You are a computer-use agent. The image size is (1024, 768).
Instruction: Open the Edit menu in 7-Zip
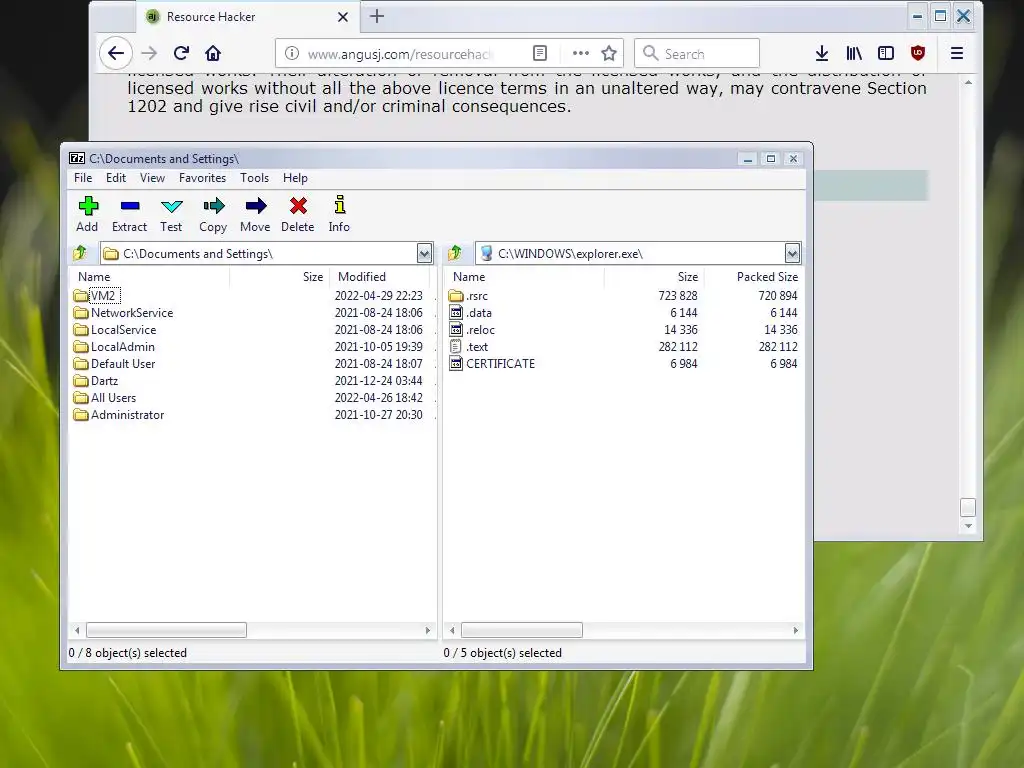pyautogui.click(x=116, y=178)
